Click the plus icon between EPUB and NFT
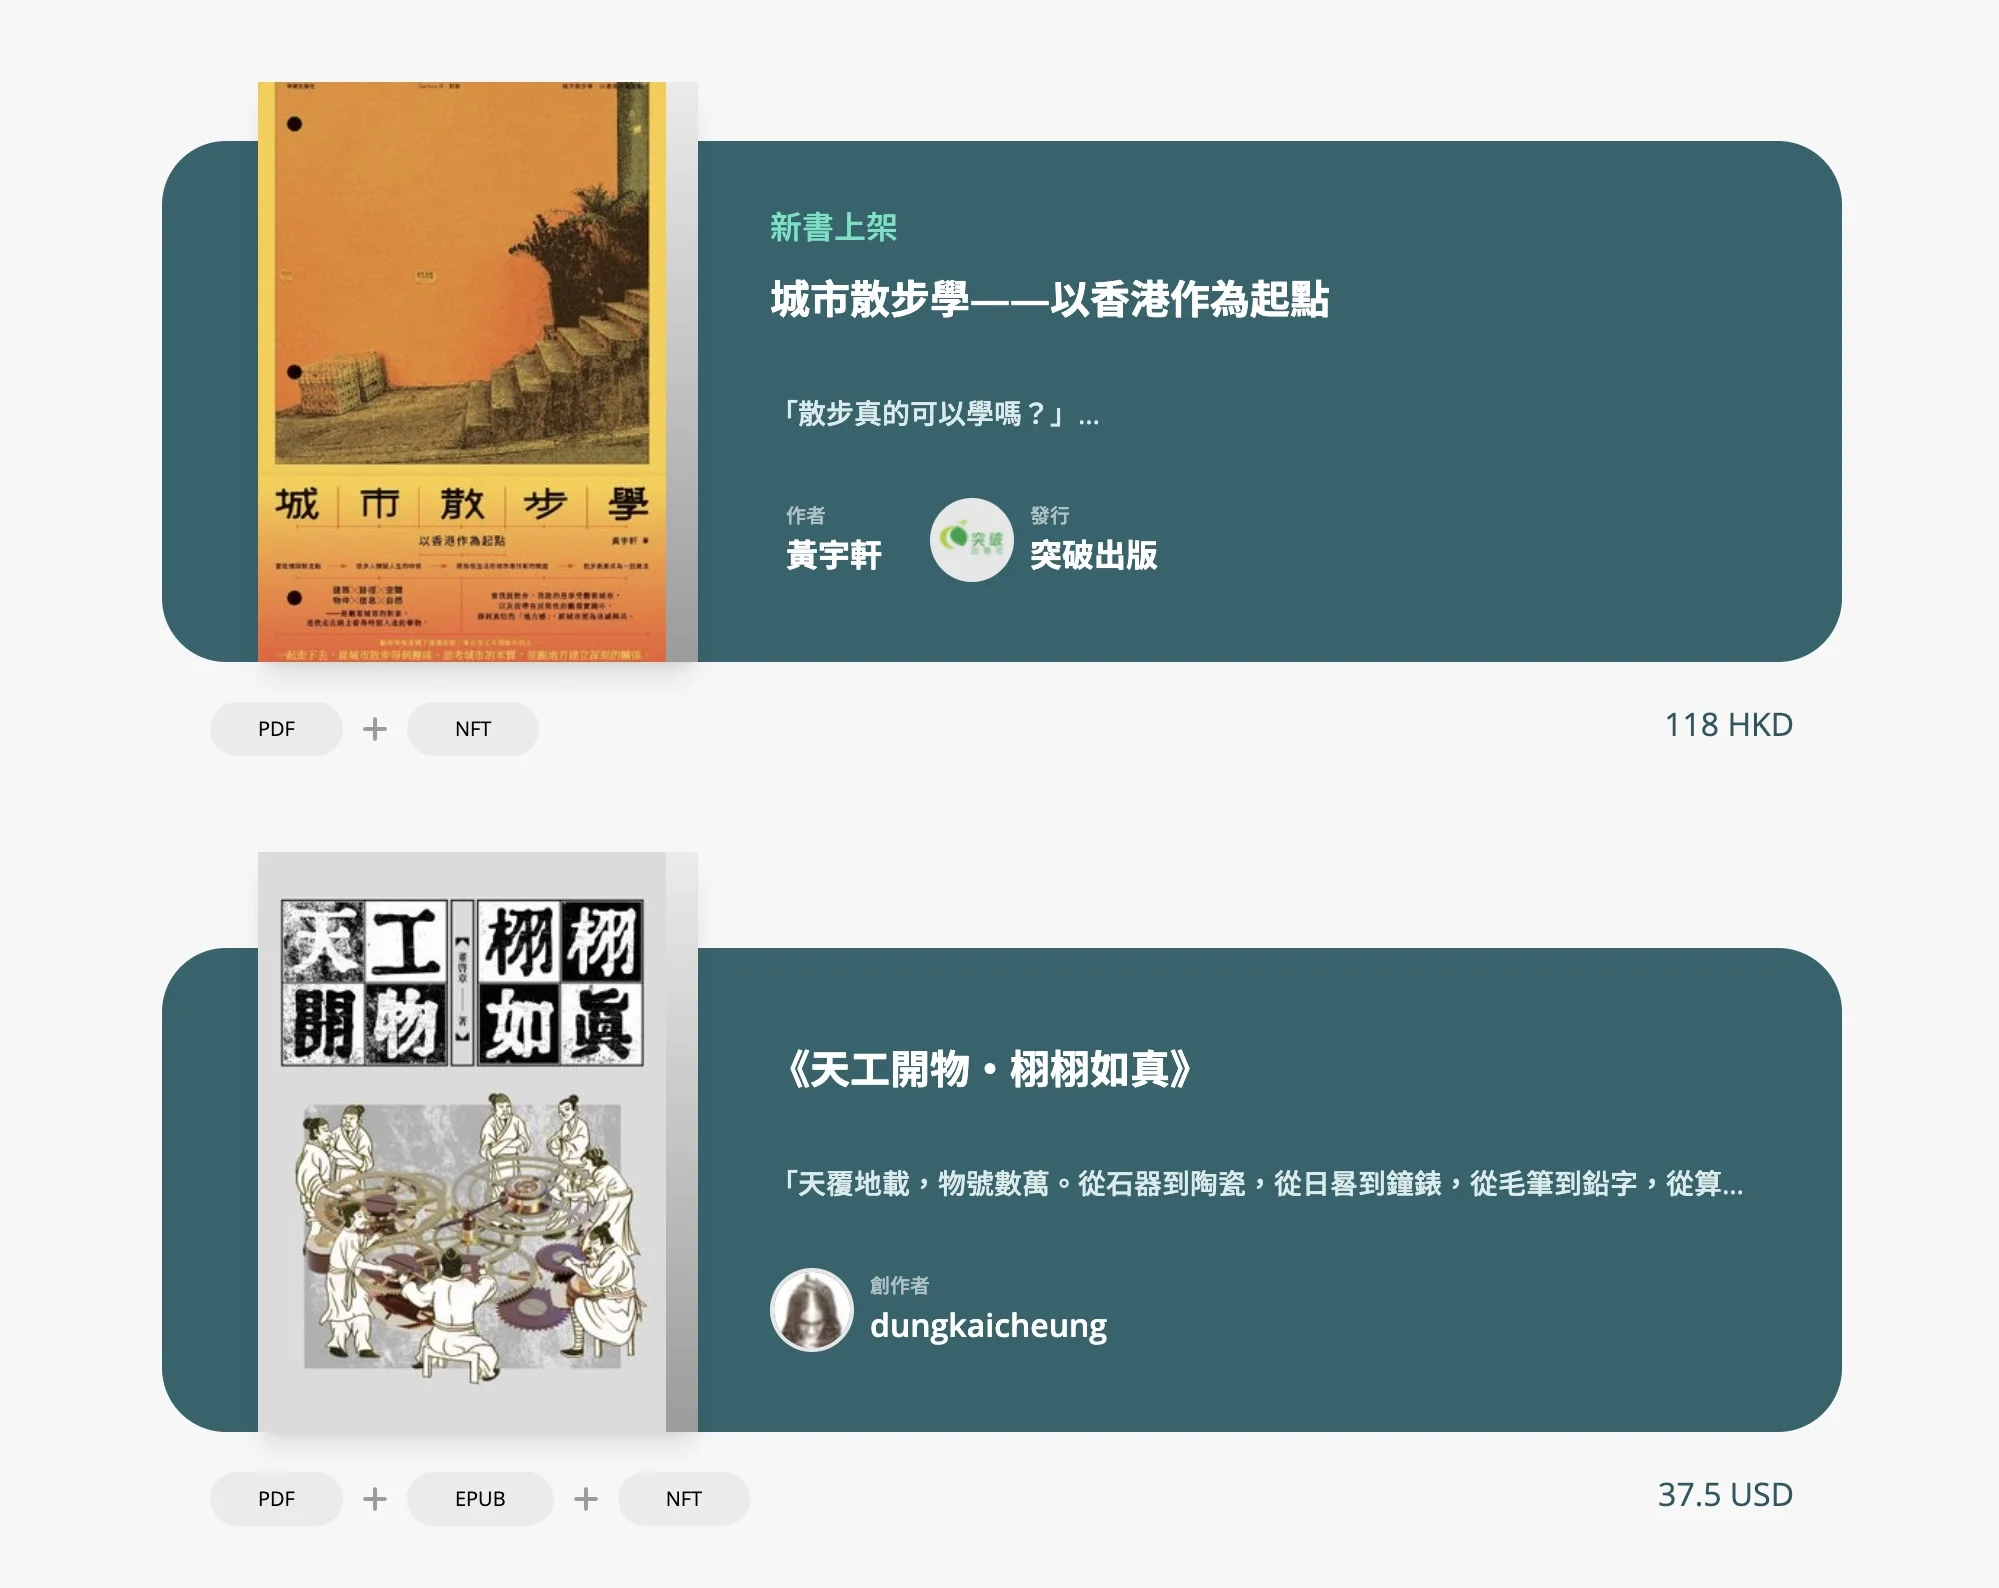This screenshot has width=1999, height=1588. [x=586, y=1499]
